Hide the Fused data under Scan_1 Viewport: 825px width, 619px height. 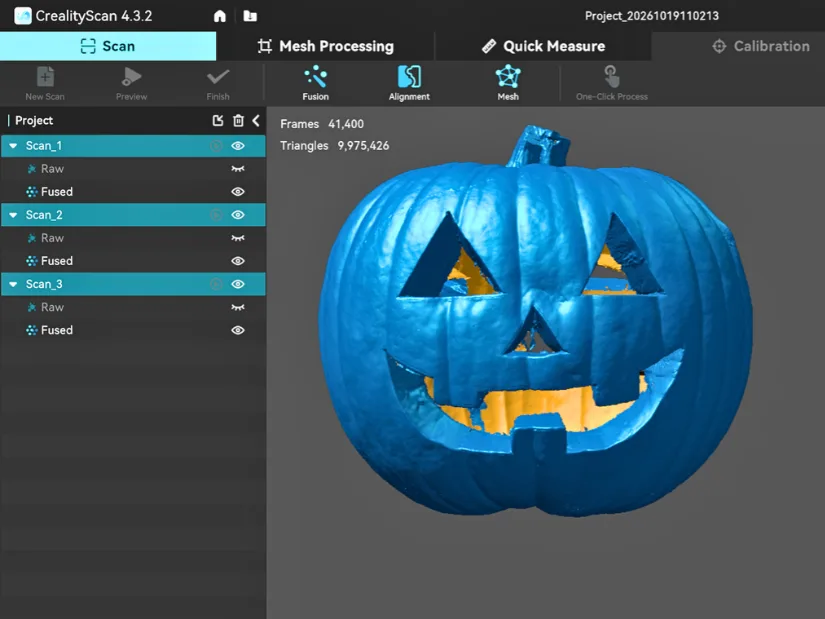point(238,192)
